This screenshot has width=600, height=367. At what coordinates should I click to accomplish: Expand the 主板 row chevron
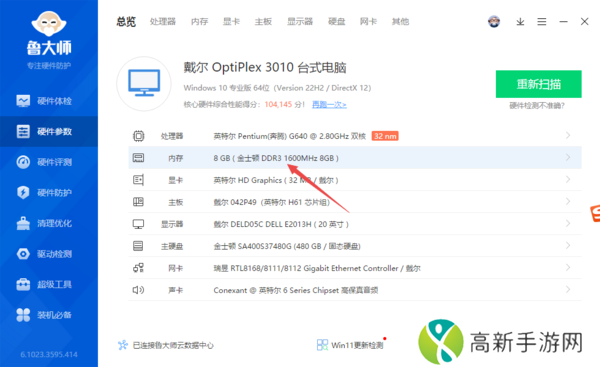point(568,201)
